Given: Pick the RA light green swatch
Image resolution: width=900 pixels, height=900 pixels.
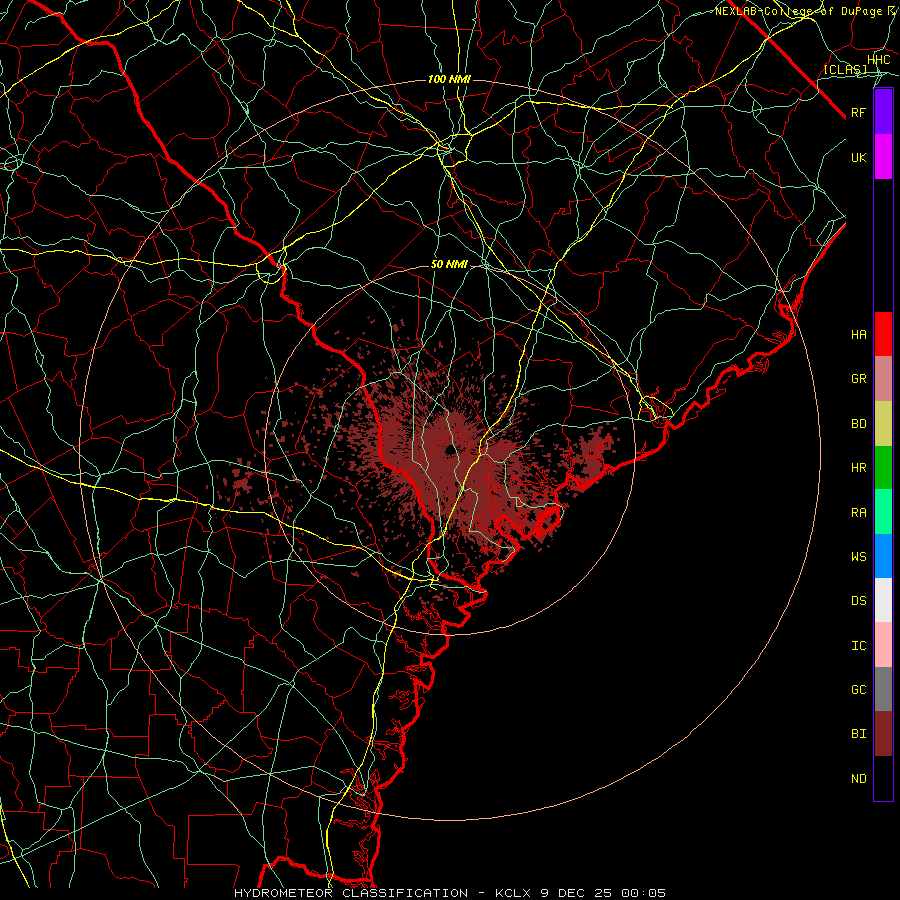Looking at the screenshot, I should coord(883,512).
